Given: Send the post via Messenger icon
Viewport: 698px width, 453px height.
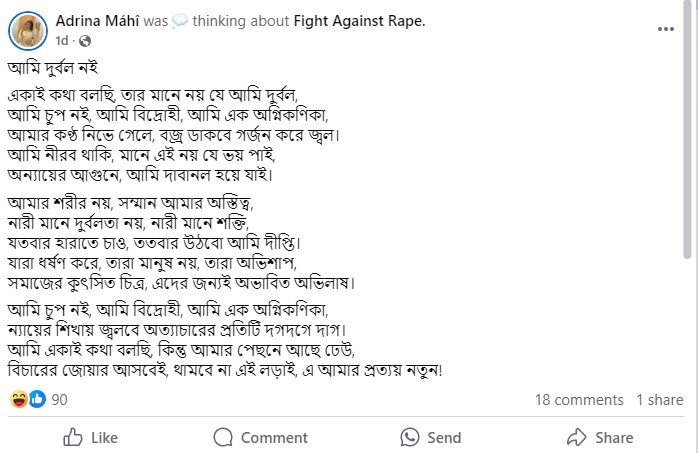Looking at the screenshot, I should [431, 437].
